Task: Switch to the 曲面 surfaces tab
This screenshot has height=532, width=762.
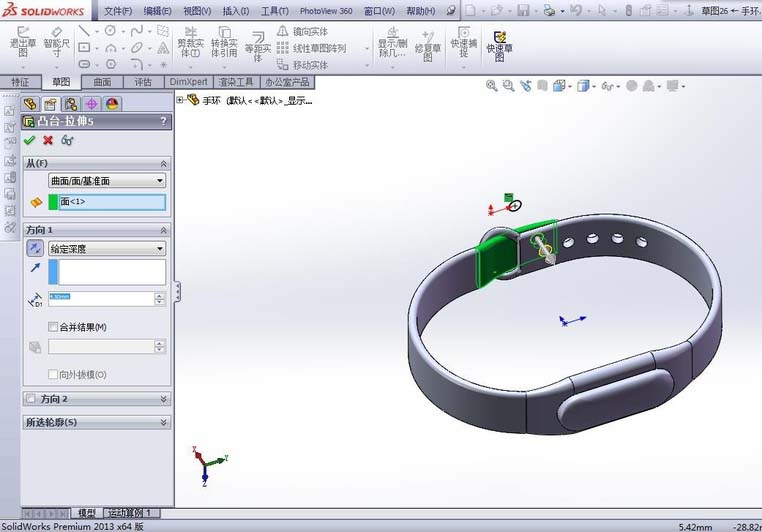Action: pos(102,82)
